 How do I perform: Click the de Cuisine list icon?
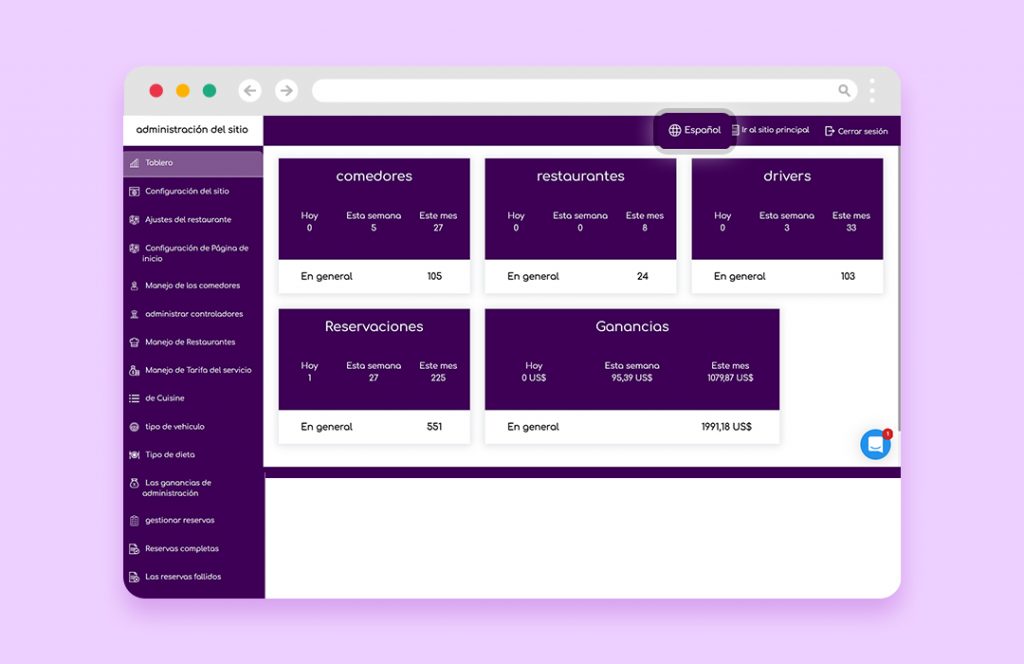(134, 398)
